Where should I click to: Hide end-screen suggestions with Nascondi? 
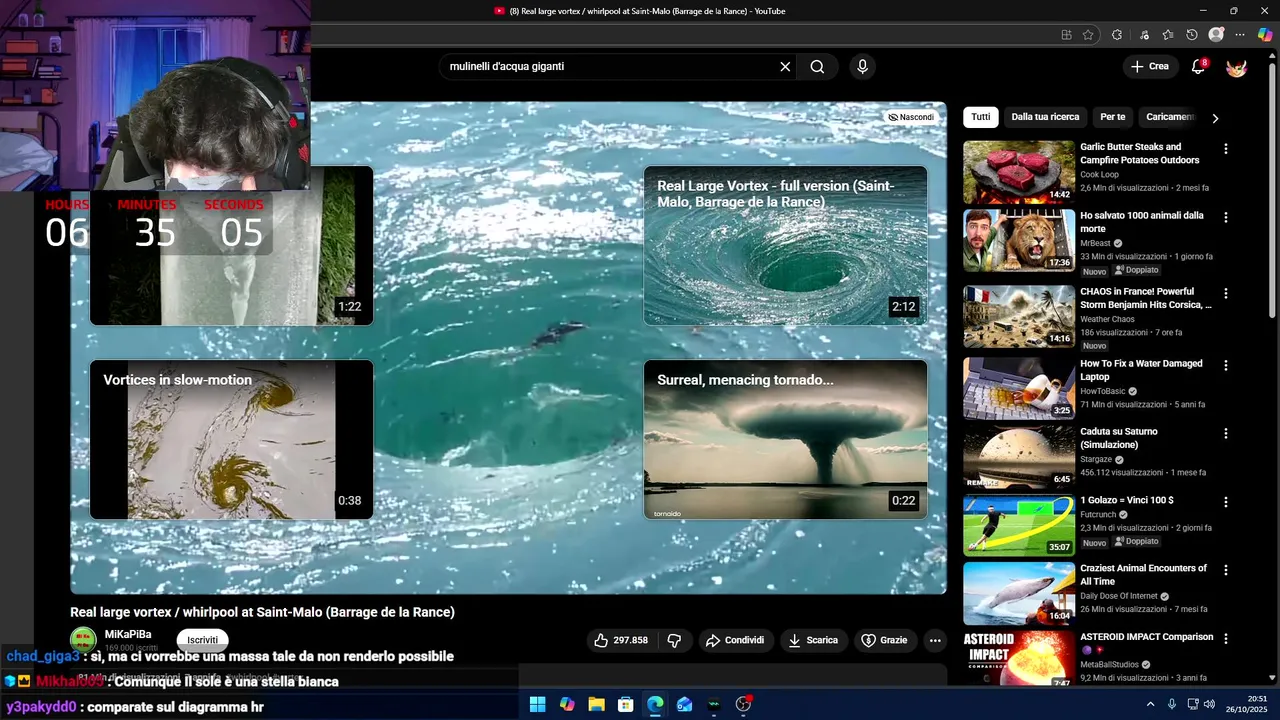pyautogui.click(x=911, y=117)
